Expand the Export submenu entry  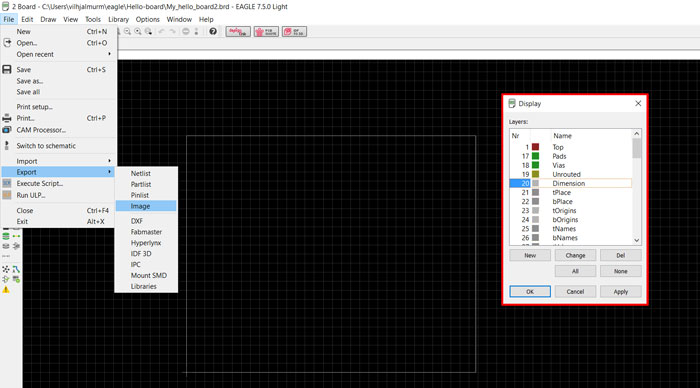(x=58, y=172)
